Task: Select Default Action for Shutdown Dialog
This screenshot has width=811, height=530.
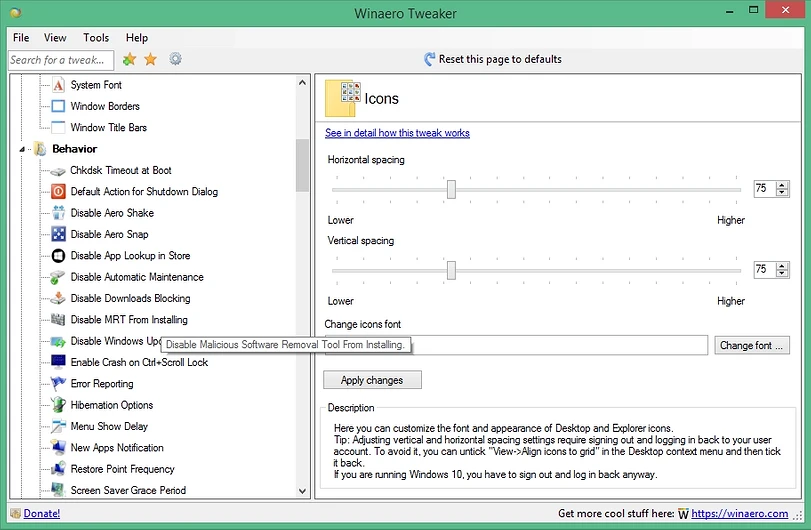Action: 143,191
